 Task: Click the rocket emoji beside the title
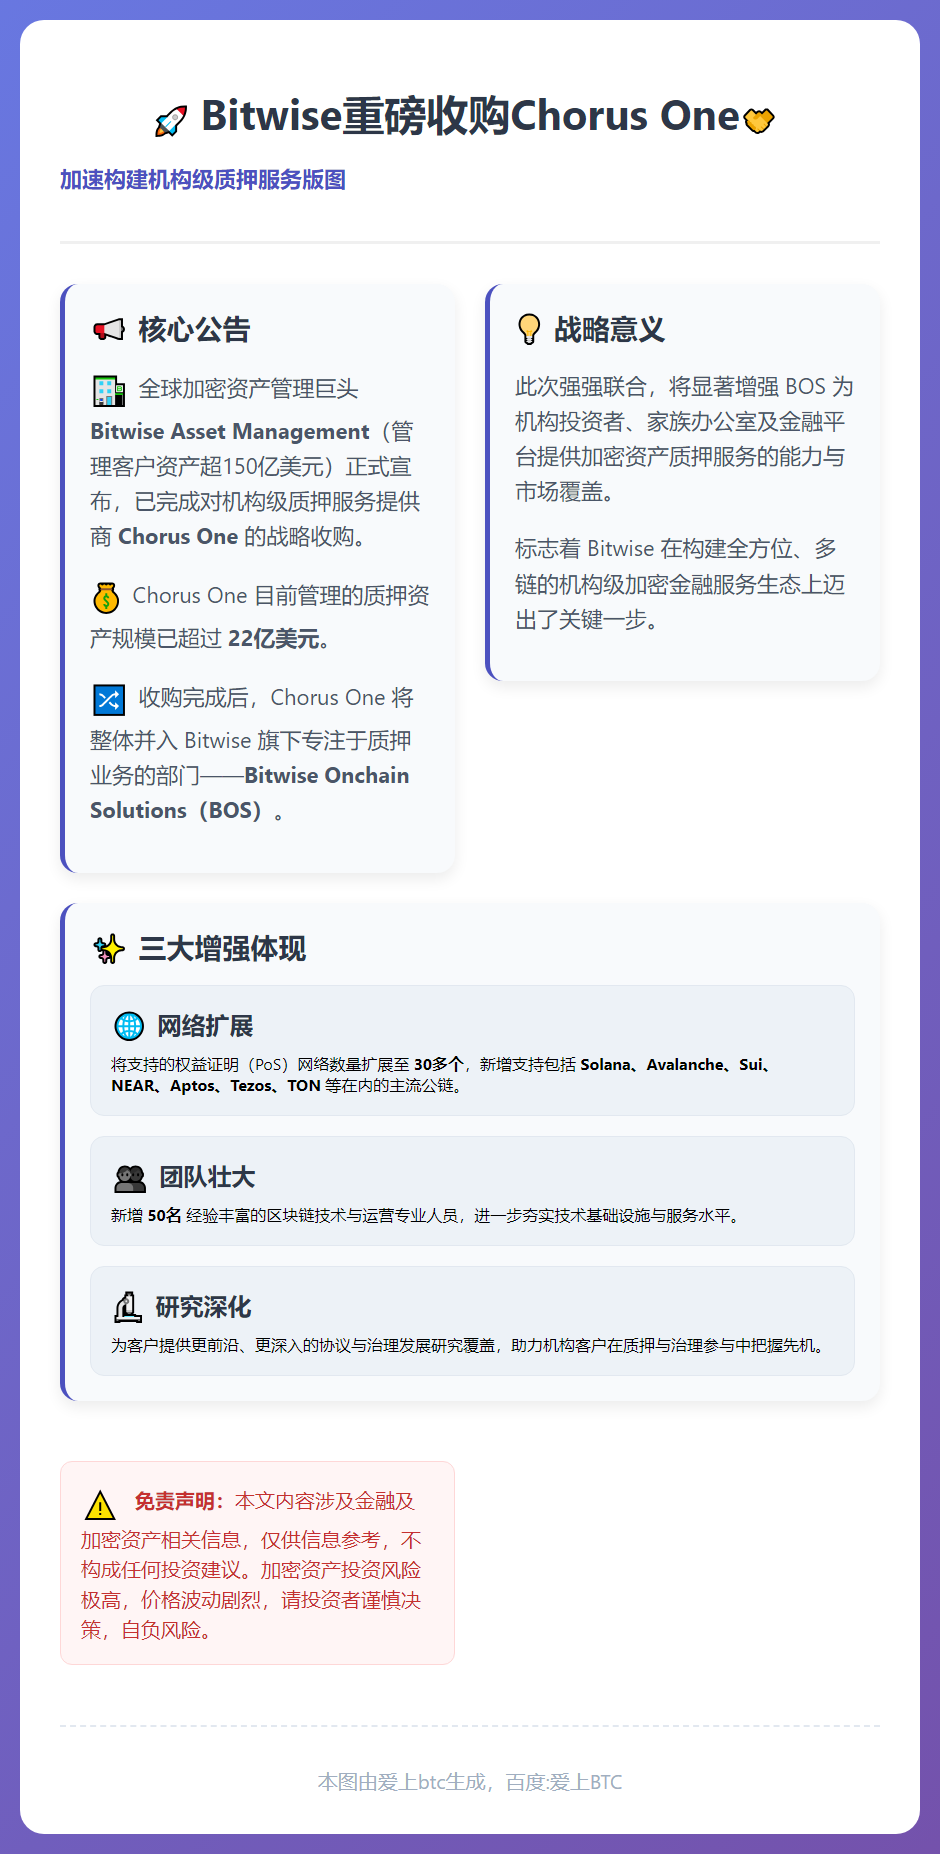(171, 121)
